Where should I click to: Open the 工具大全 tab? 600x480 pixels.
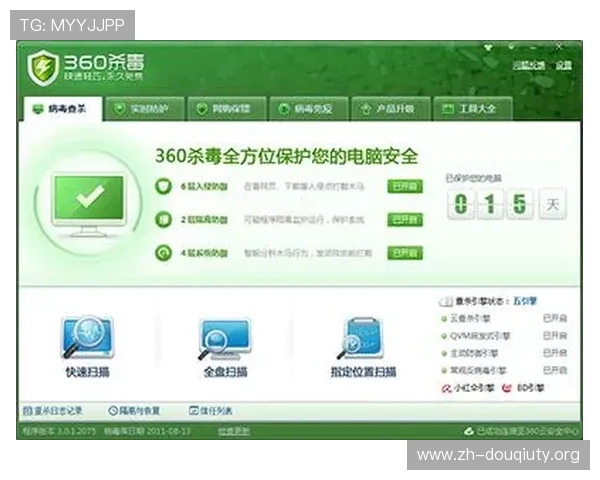tap(473, 109)
